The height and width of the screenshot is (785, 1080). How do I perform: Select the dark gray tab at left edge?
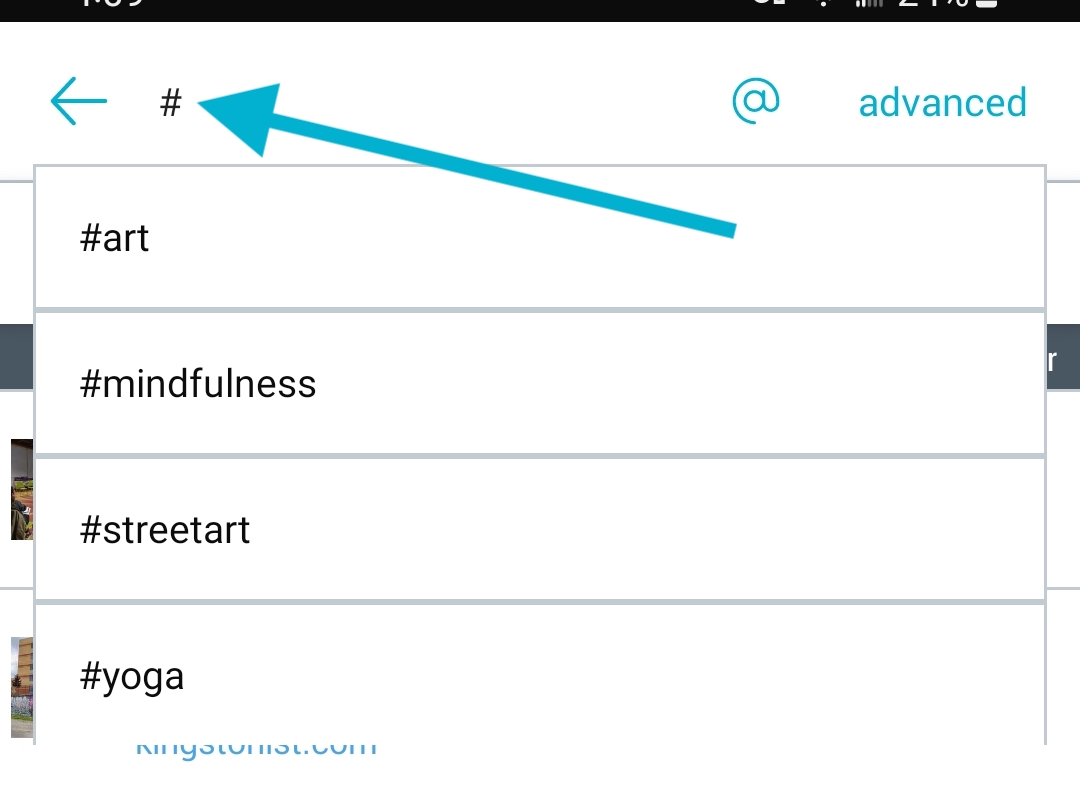[17, 357]
